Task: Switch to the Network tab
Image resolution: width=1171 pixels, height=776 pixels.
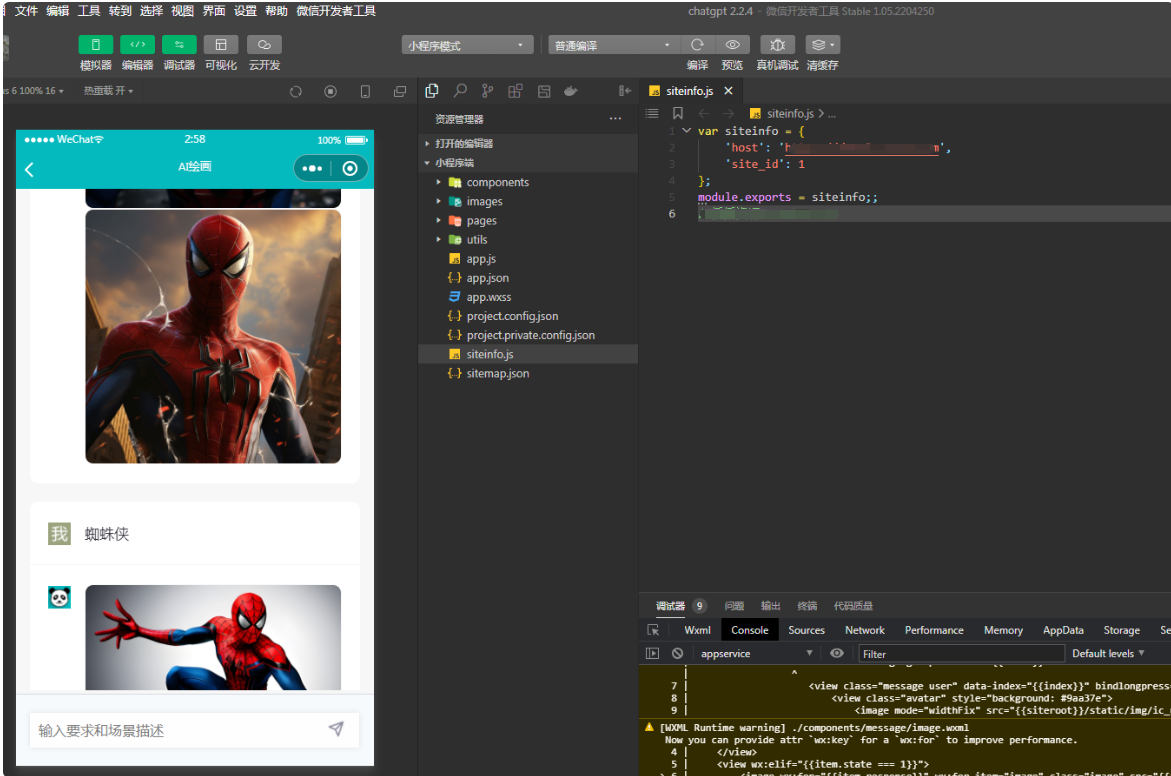Action: [x=864, y=630]
